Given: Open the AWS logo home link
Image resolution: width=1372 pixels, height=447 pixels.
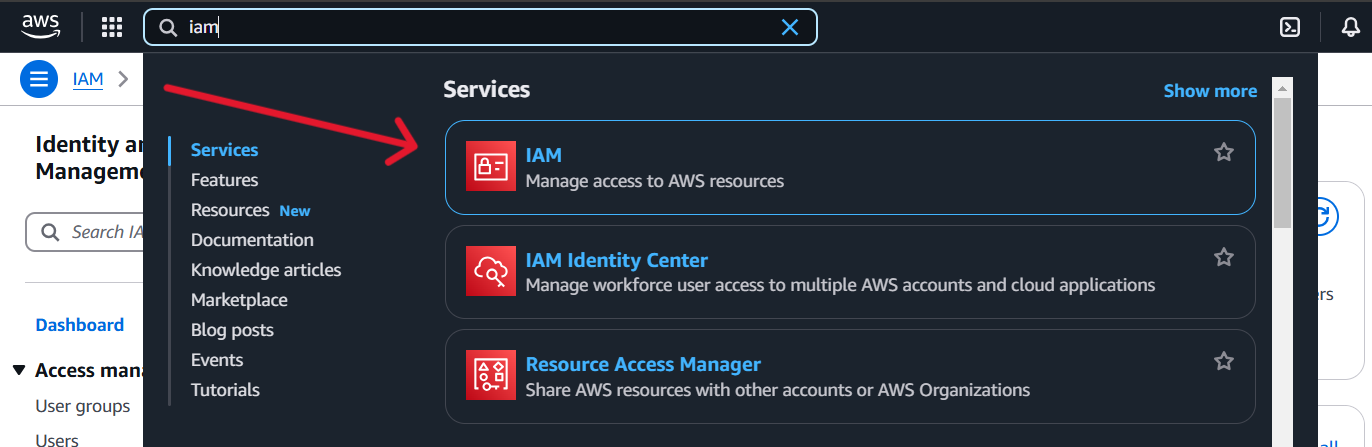Looking at the screenshot, I should (x=40, y=27).
